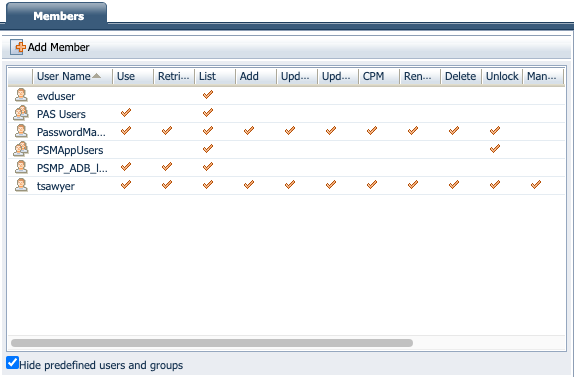Select the tsawyer user icon
This screenshot has height=377, width=580.
pyautogui.click(x=21, y=185)
